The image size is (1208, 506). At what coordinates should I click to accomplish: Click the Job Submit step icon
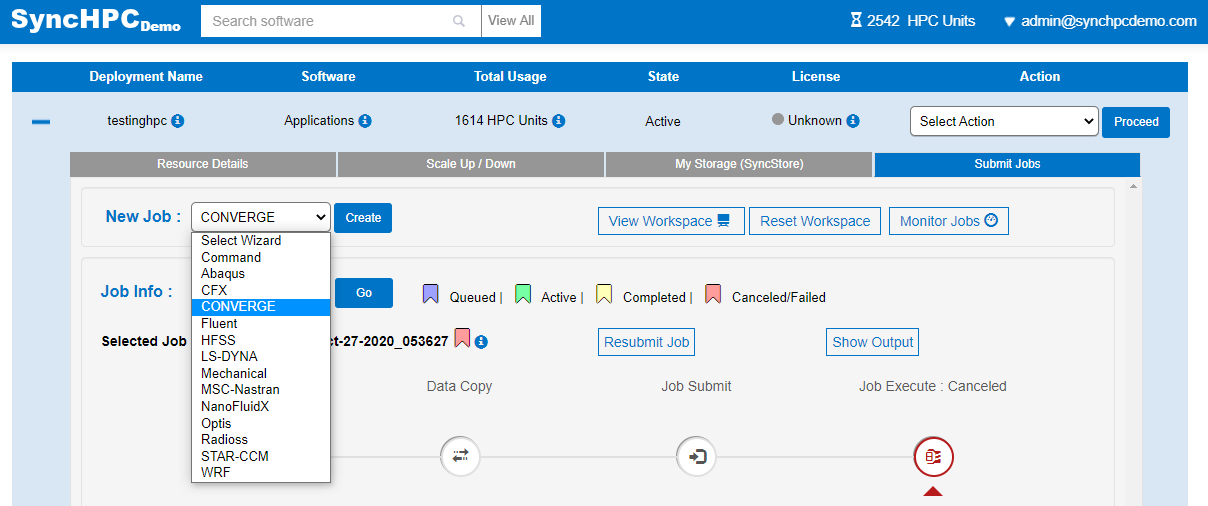point(696,457)
